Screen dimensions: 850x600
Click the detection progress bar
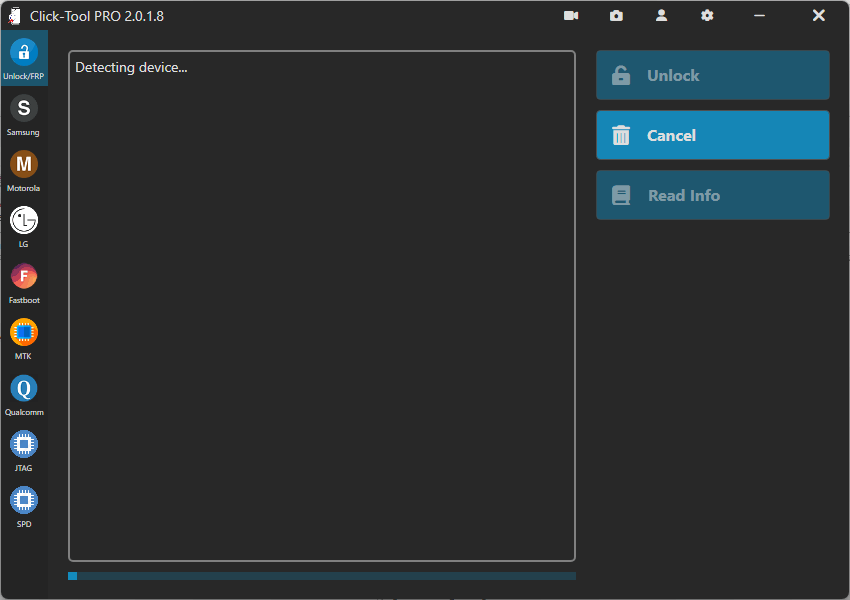pyautogui.click(x=322, y=575)
